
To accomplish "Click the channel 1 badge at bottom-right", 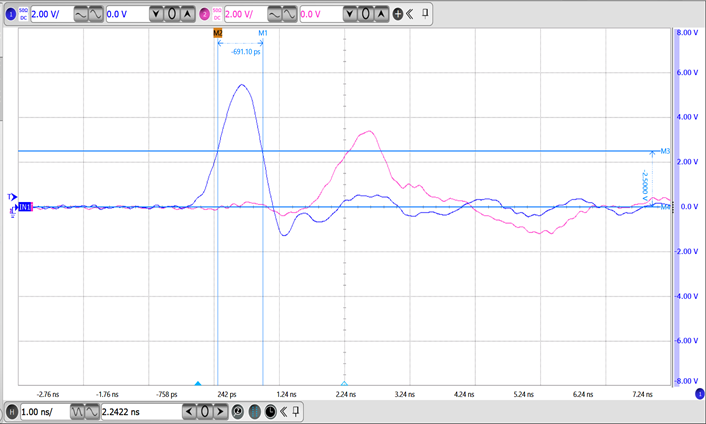I will [700, 394].
